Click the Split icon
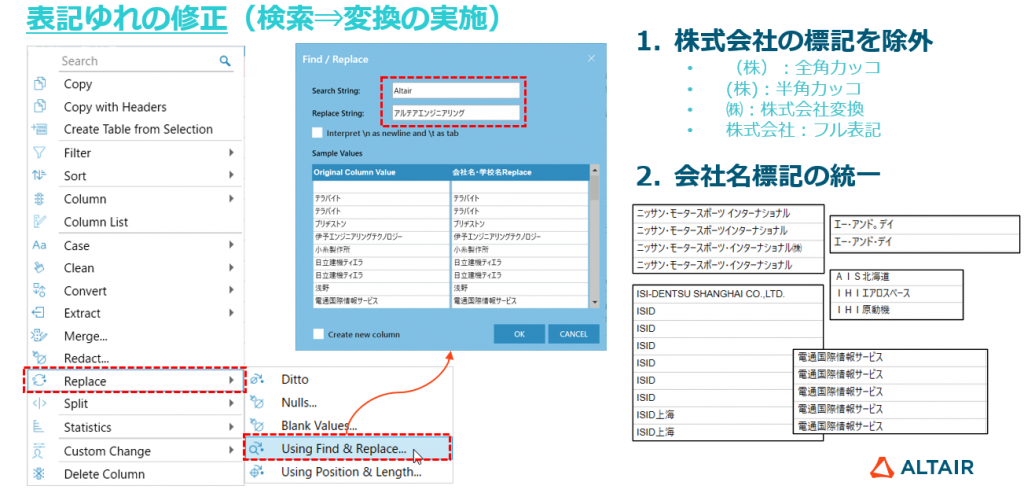 pos(39,404)
